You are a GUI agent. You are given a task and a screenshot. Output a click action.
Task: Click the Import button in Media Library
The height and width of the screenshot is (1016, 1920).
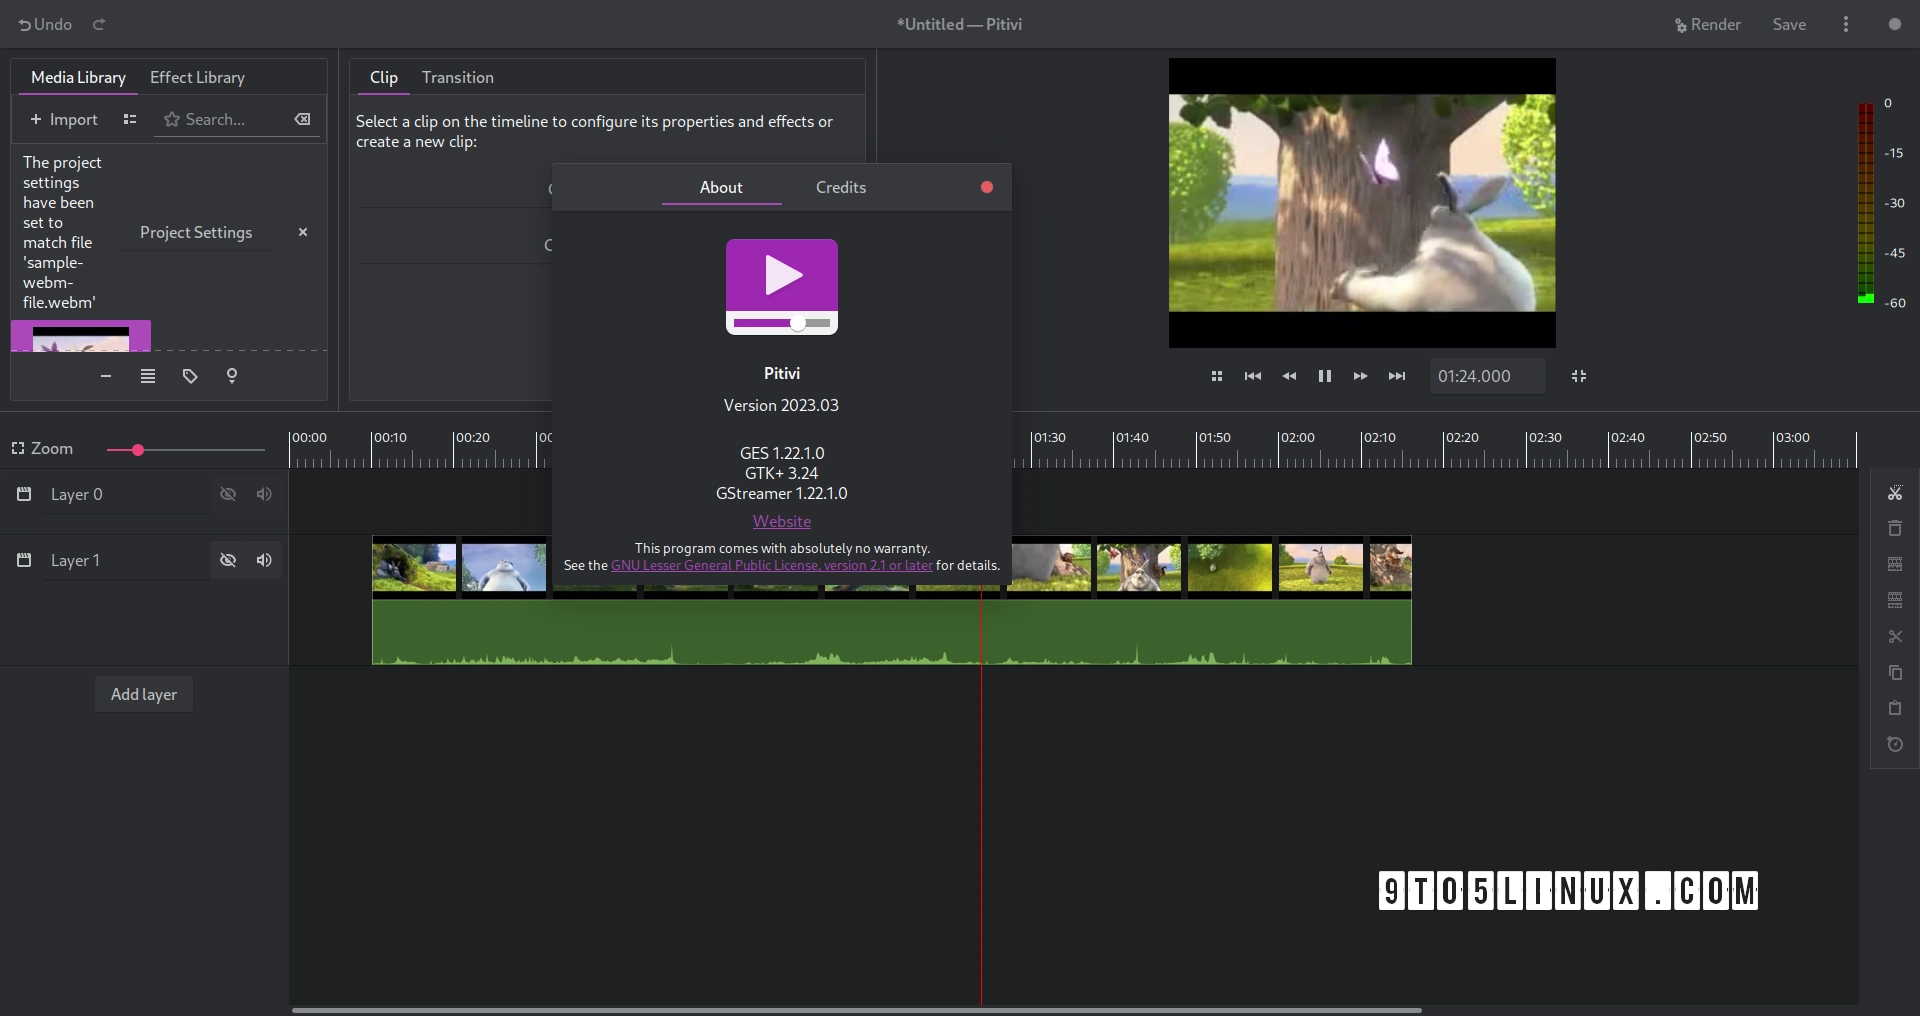click(x=64, y=120)
